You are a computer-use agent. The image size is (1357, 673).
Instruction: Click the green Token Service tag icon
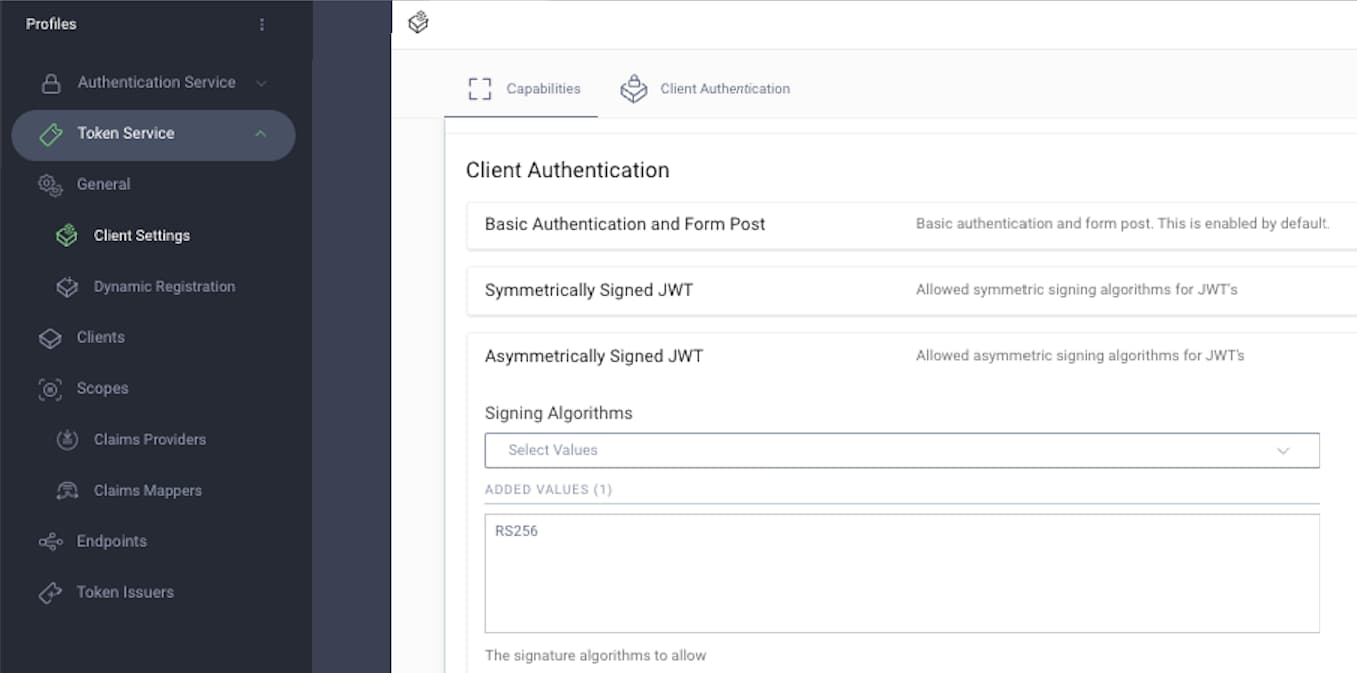[50, 134]
